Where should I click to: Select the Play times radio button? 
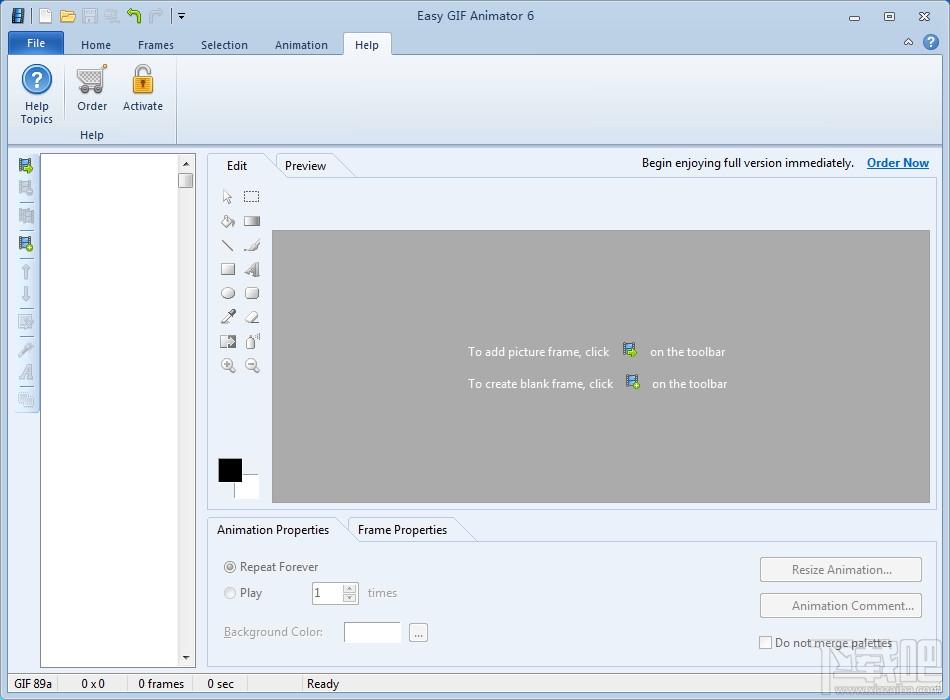[x=230, y=593]
